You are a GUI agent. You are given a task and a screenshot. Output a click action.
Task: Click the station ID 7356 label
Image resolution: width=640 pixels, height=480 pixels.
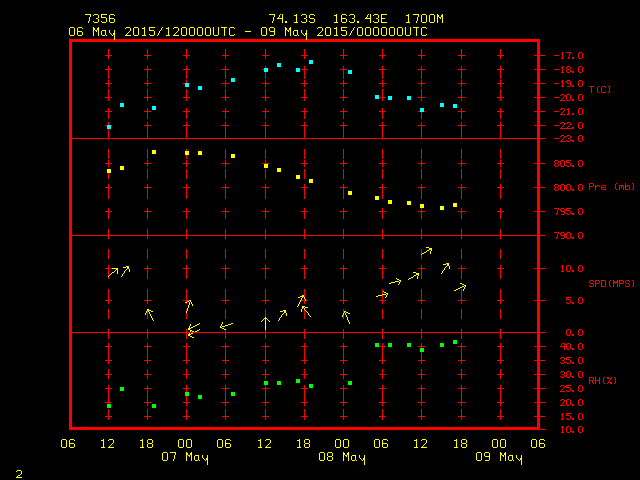point(99,19)
